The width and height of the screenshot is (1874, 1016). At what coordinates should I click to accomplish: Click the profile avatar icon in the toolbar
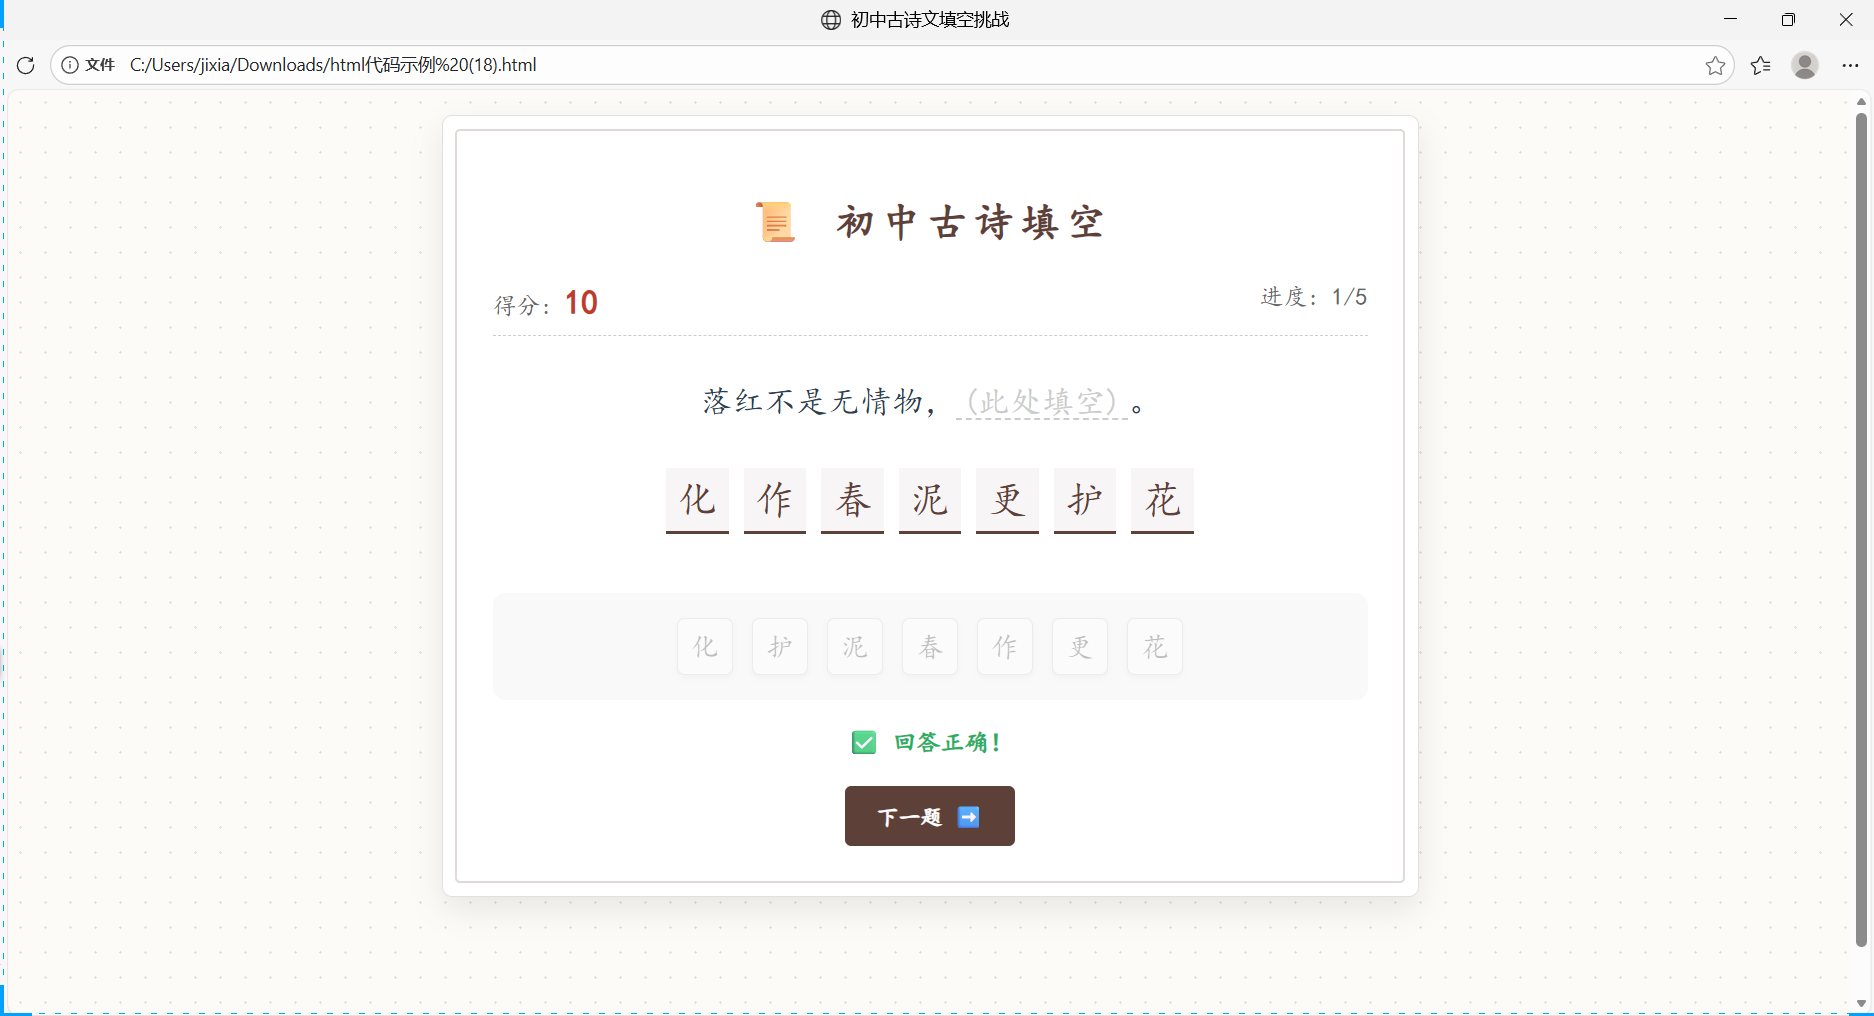1805,65
